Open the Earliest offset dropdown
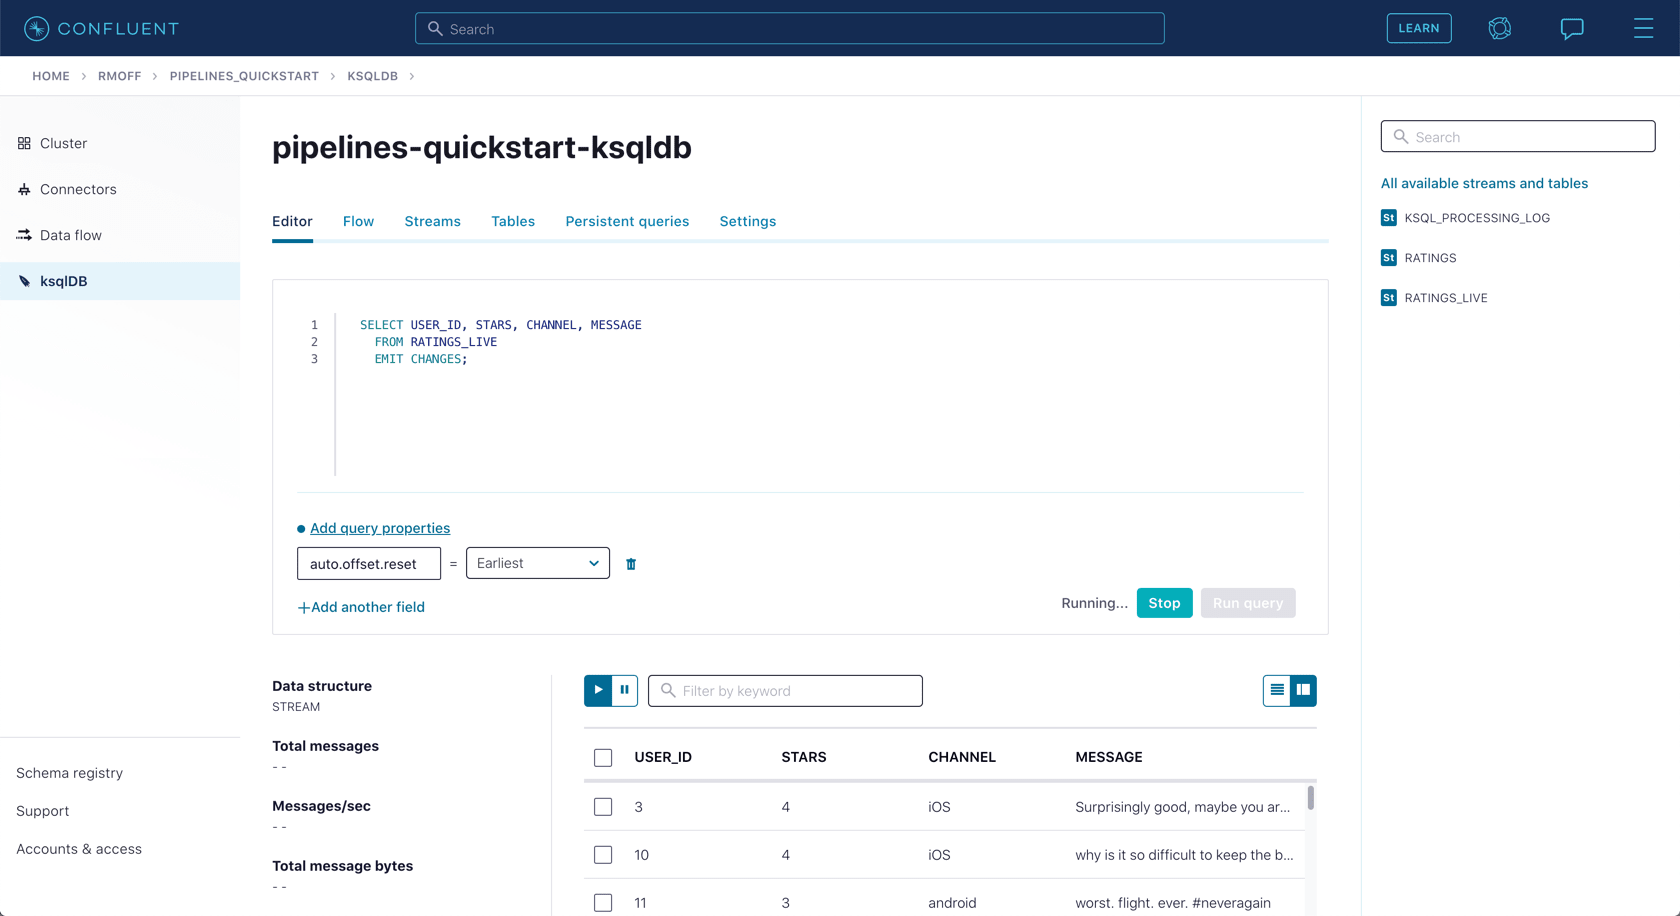Screen dimensions: 1680x916 538,563
